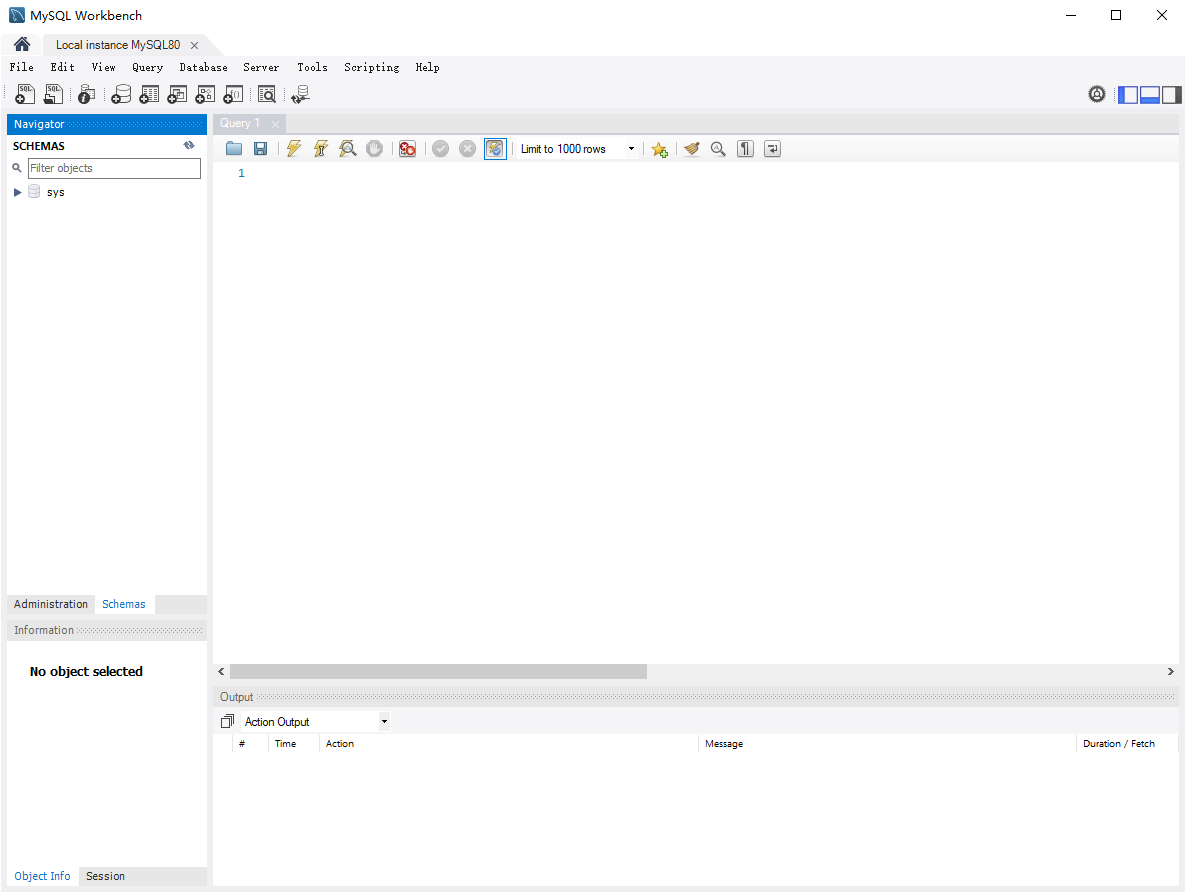Create a new view icon
Screen dimensions: 1186x893
[177, 95]
